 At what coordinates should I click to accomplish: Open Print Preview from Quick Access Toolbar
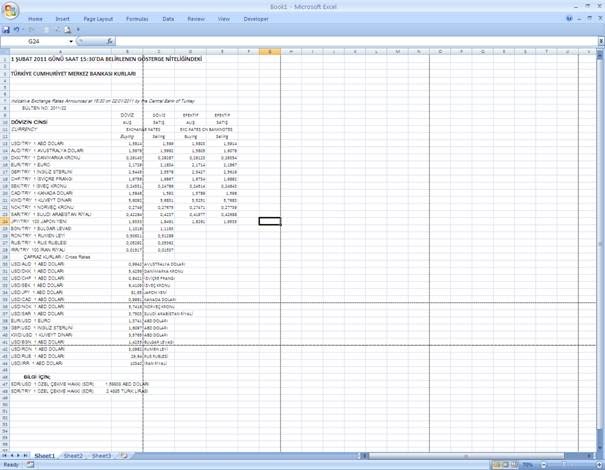68,30
